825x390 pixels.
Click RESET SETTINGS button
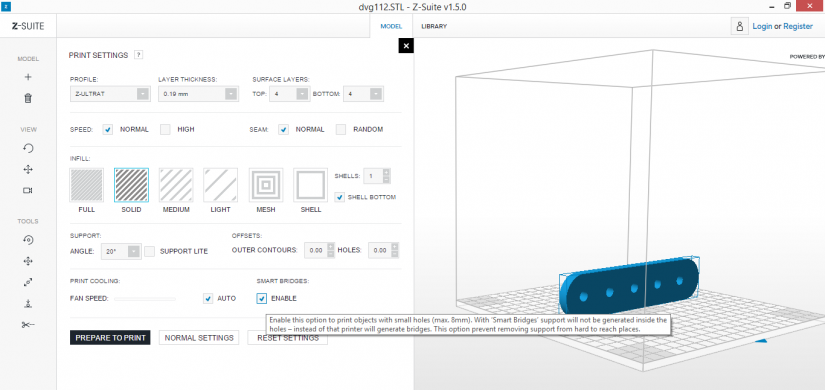tap(288, 338)
